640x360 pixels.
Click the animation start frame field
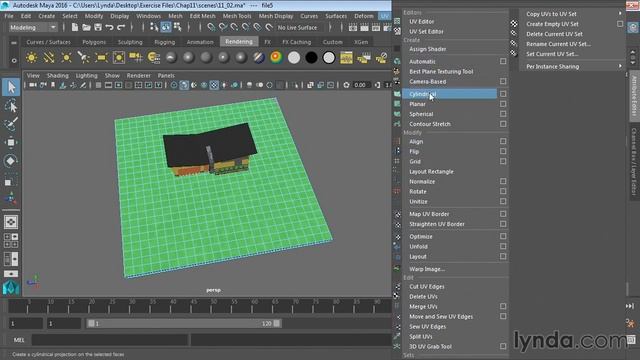(26, 323)
